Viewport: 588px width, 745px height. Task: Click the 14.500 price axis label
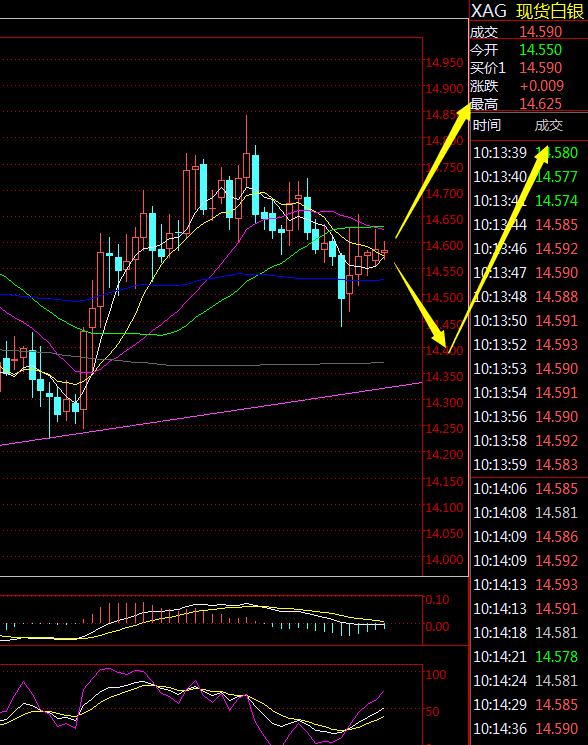coord(444,298)
